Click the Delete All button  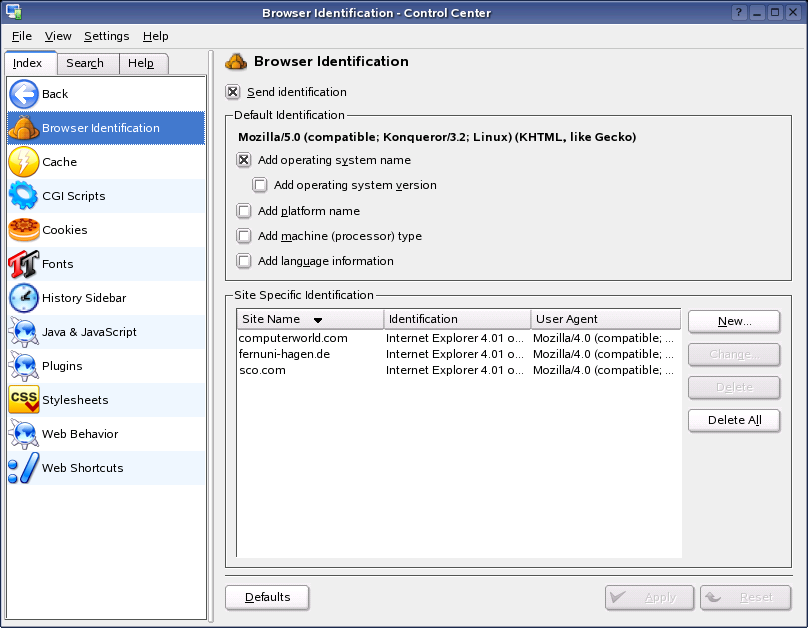coord(734,420)
